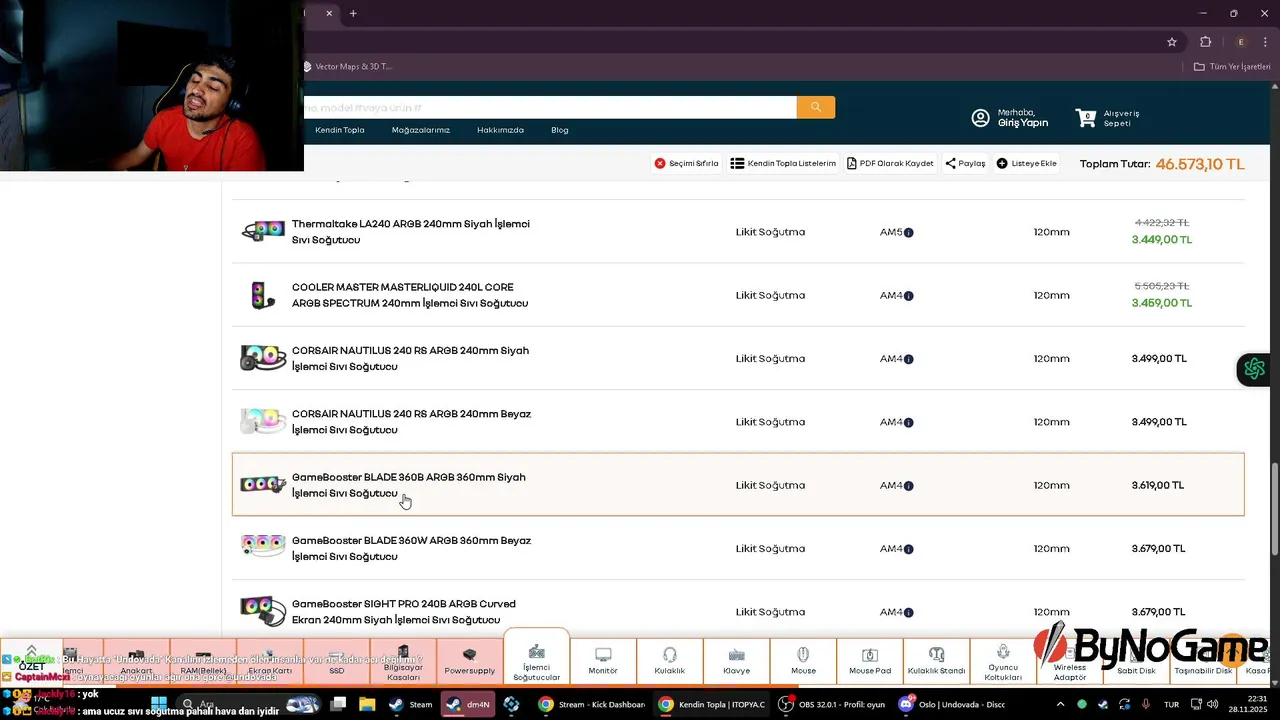
Task: Click Giriş Yapın login link
Action: 1023,123
